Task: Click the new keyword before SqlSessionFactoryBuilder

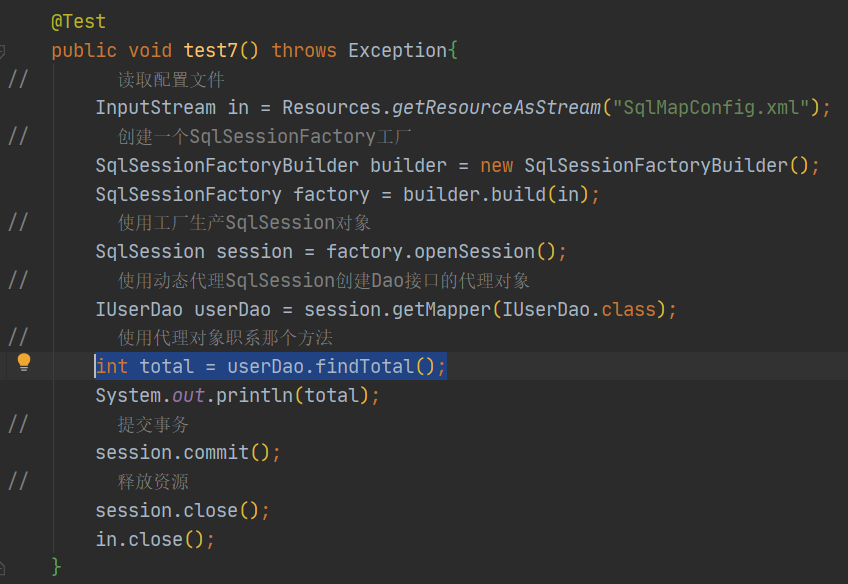Action: click(x=496, y=165)
